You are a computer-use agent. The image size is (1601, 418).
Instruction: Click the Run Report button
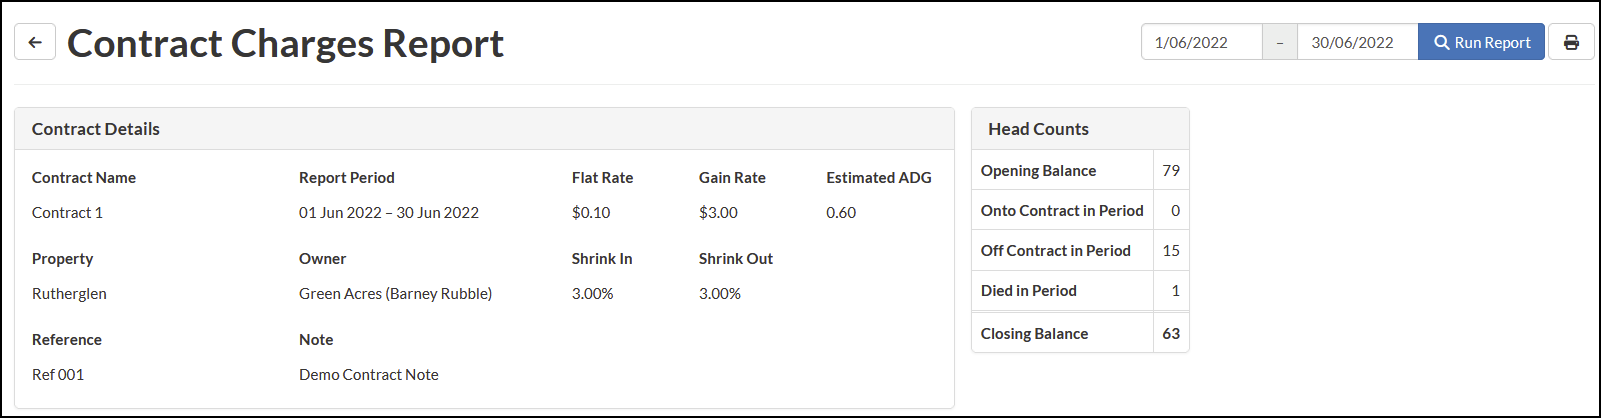1481,42
